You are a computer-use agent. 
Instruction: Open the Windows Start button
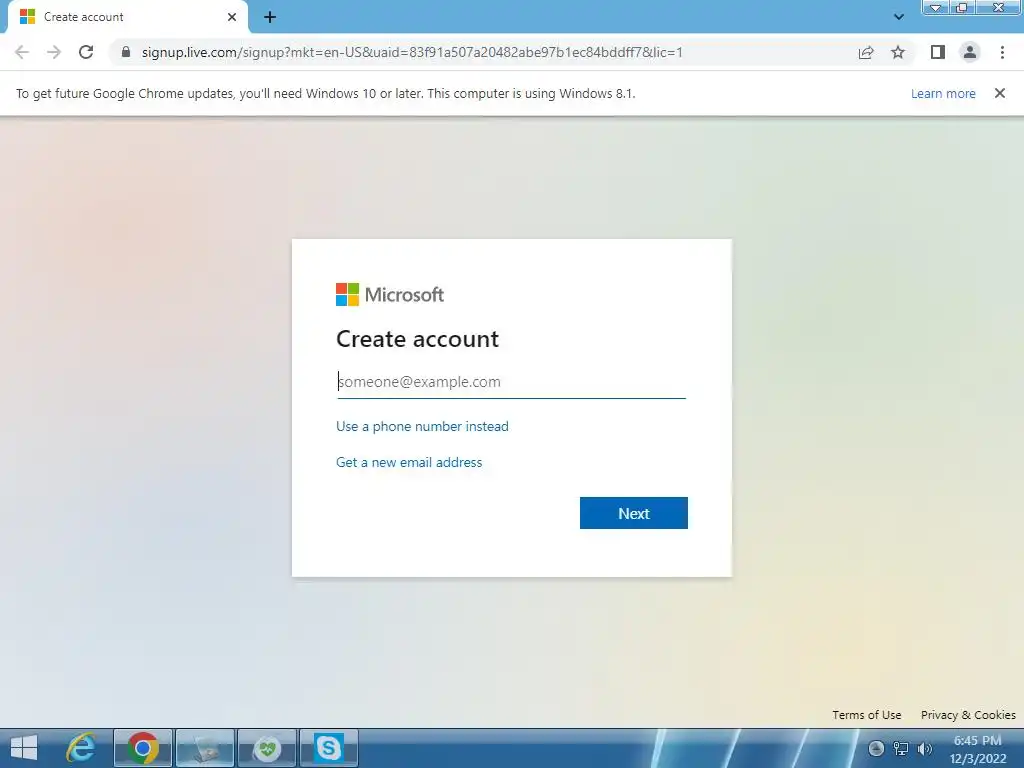click(24, 748)
